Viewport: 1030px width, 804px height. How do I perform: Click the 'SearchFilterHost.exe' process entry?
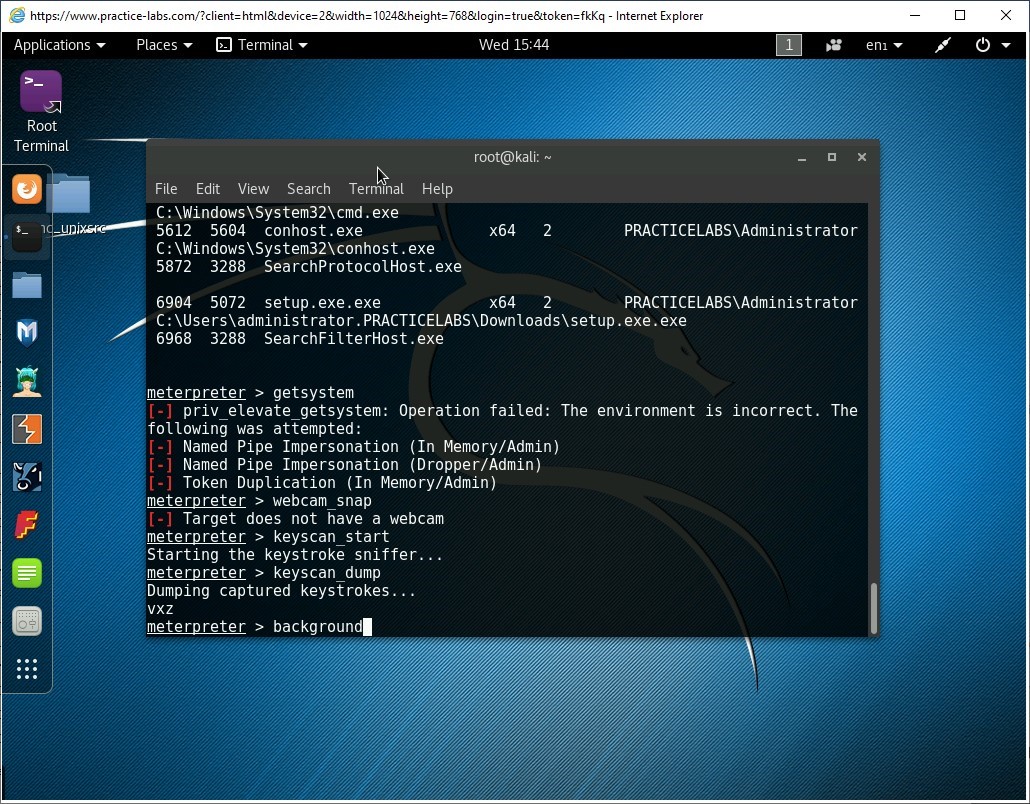coord(353,339)
